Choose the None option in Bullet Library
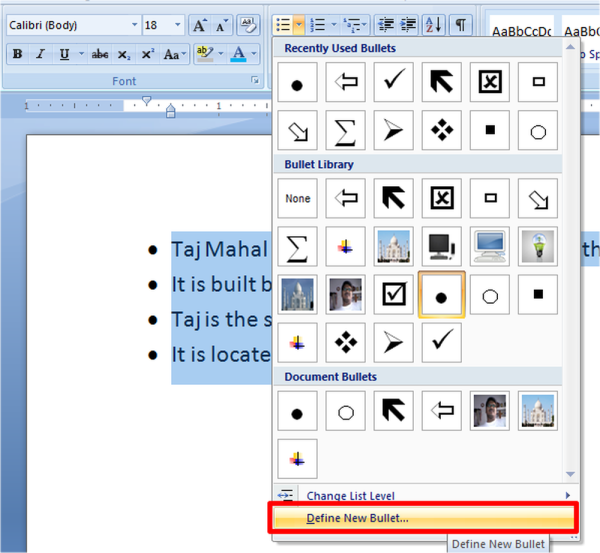 297,199
